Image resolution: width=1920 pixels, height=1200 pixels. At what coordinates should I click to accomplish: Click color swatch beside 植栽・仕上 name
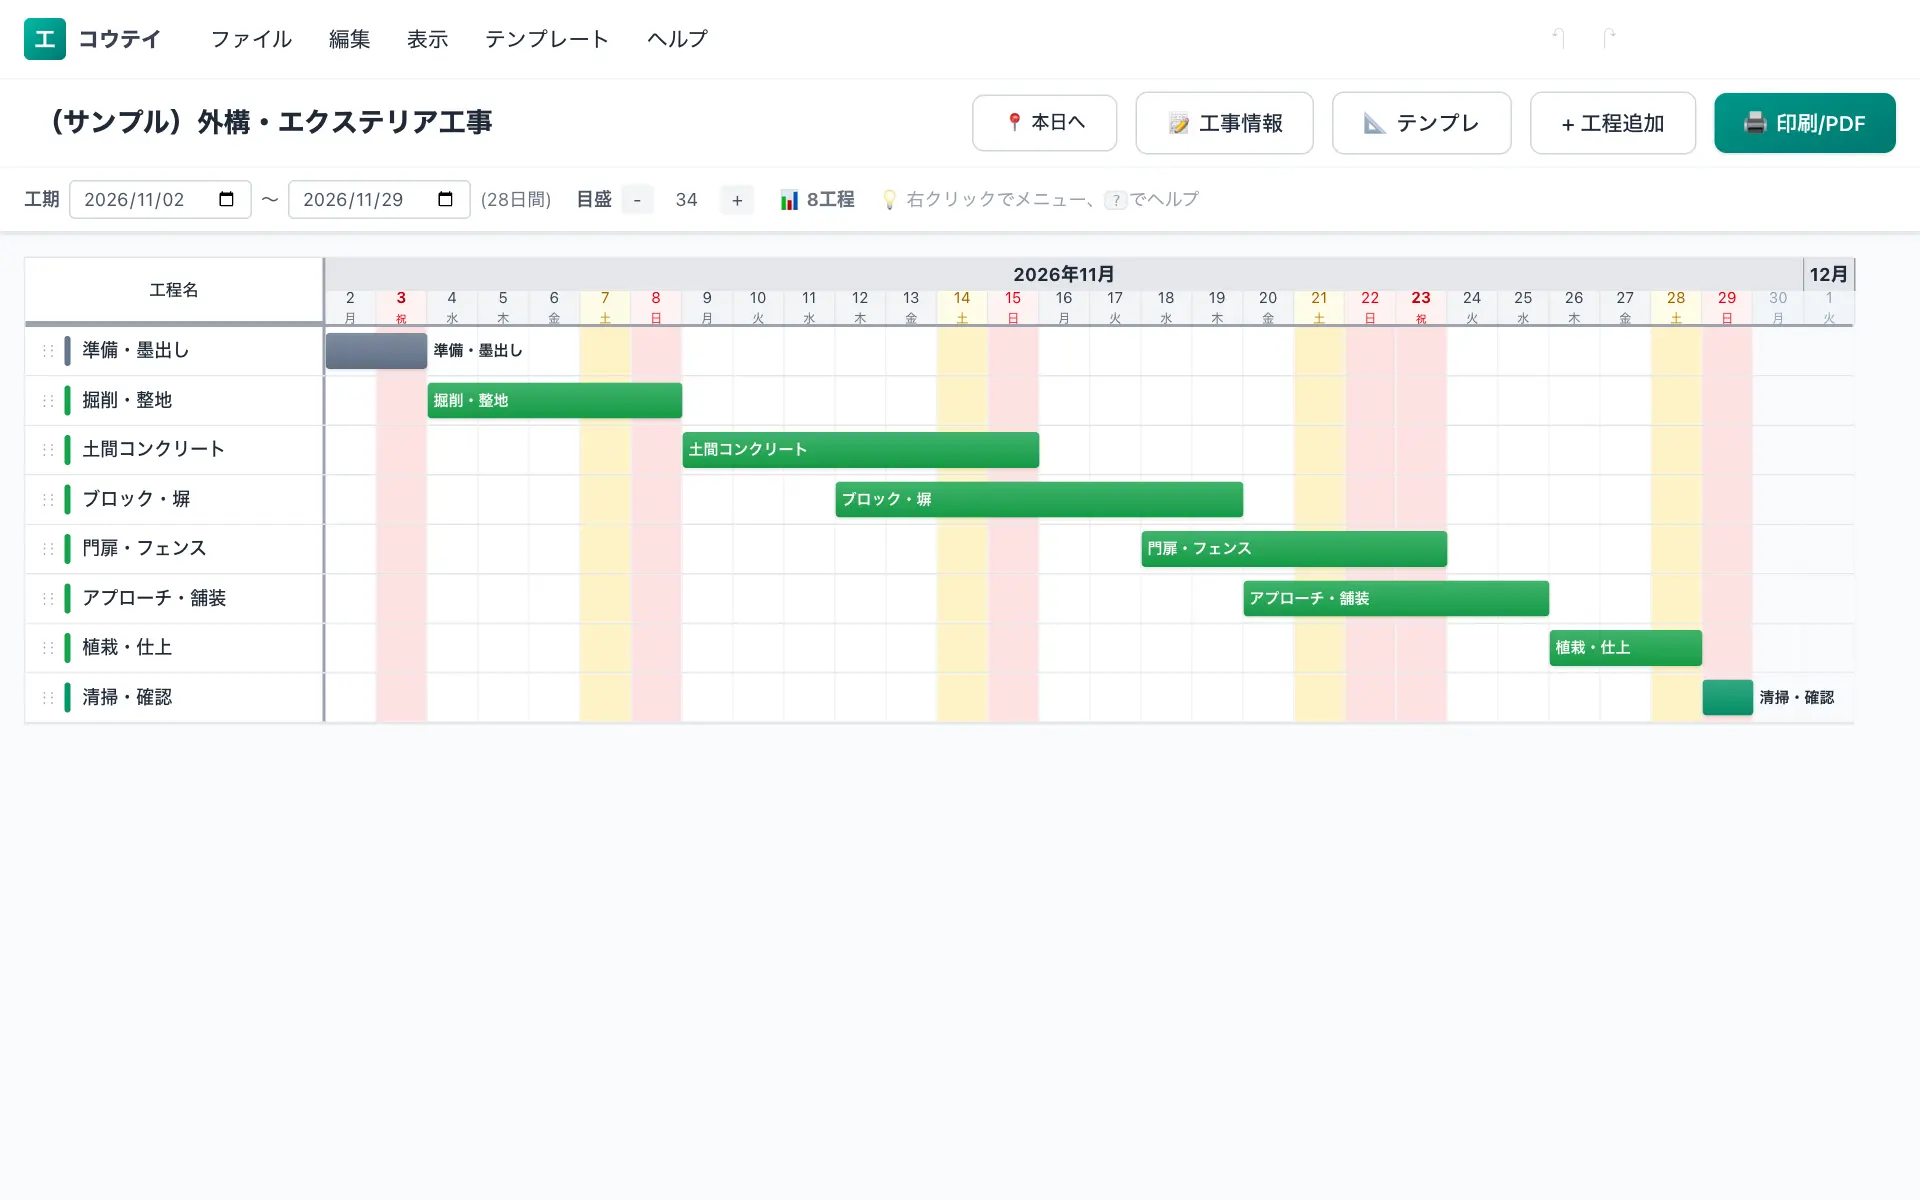pos(67,648)
